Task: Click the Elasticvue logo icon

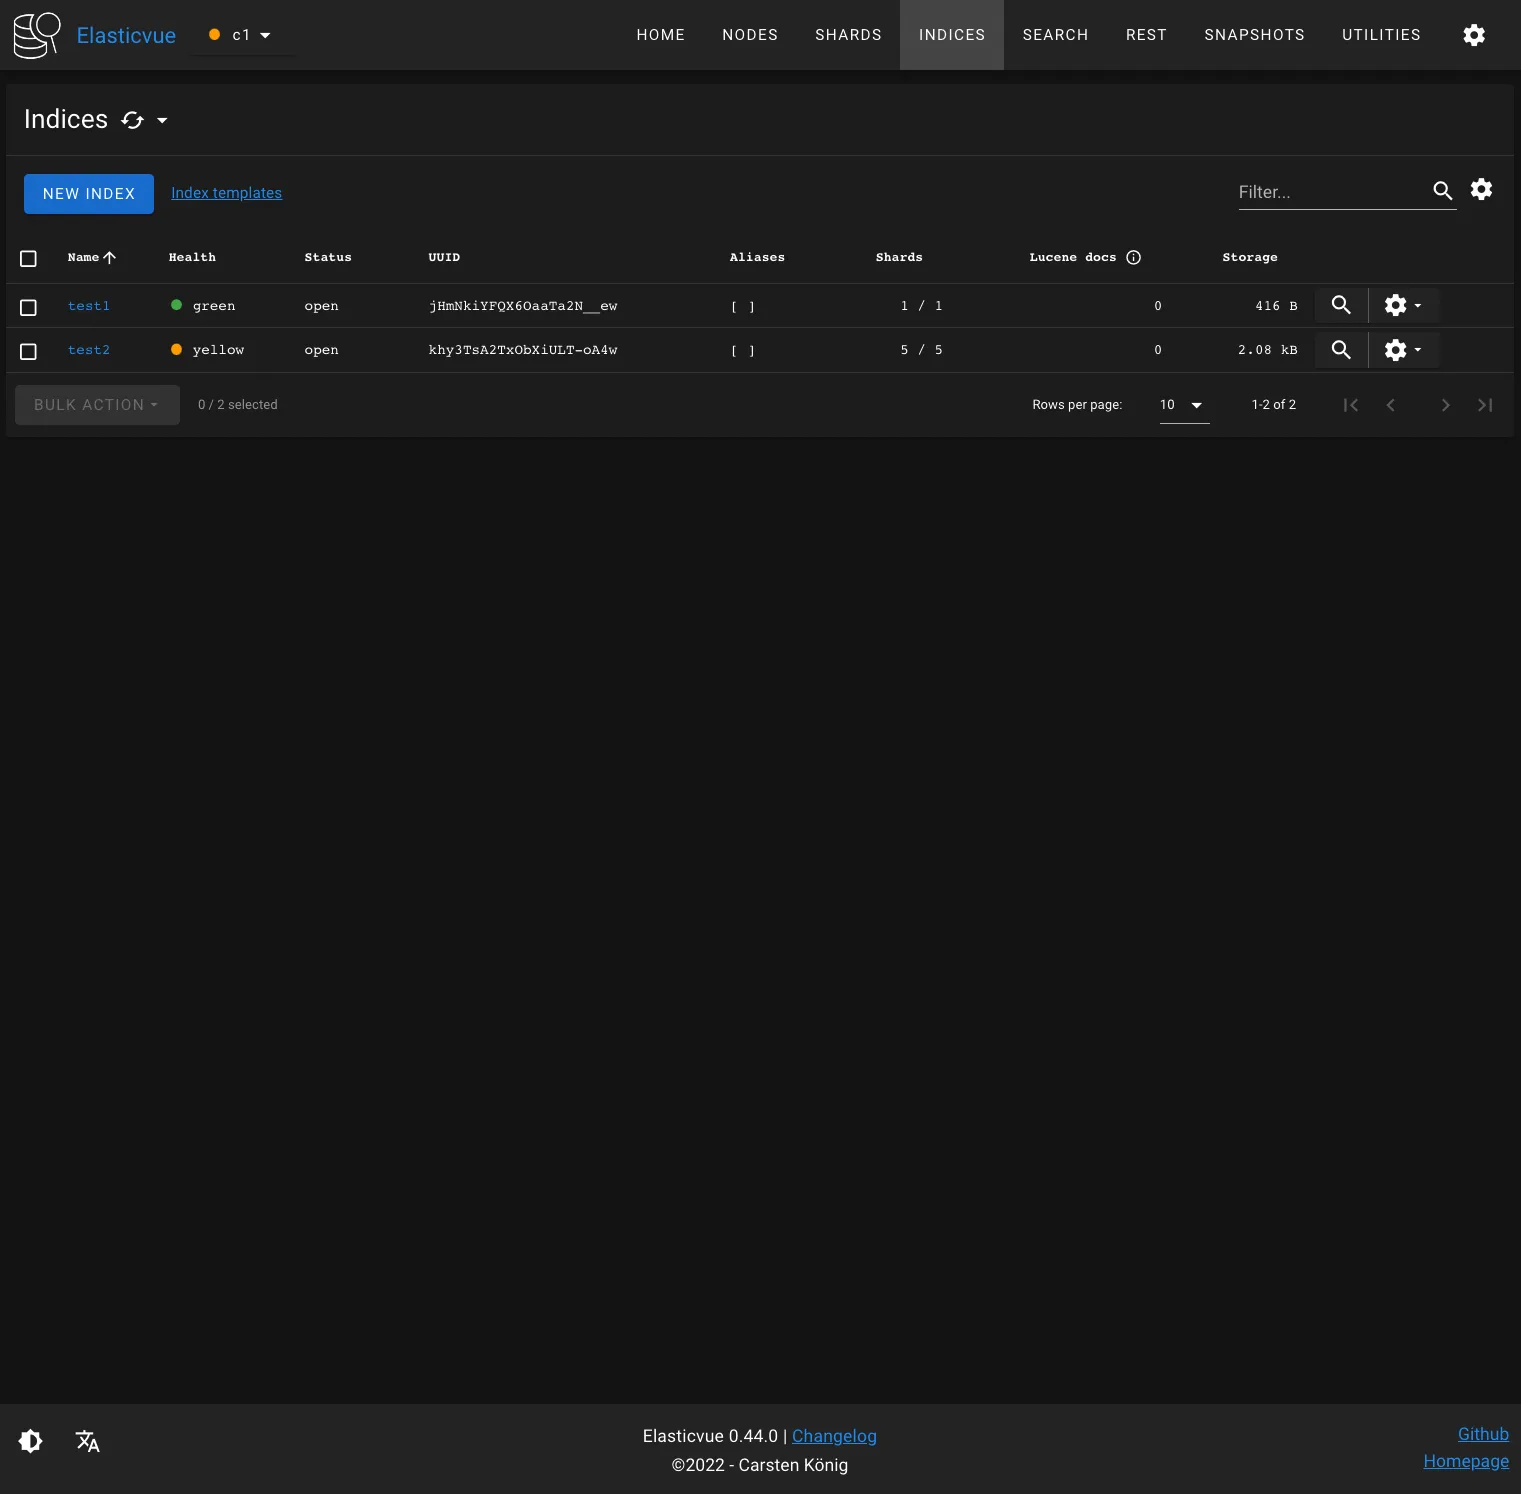Action: [x=37, y=35]
